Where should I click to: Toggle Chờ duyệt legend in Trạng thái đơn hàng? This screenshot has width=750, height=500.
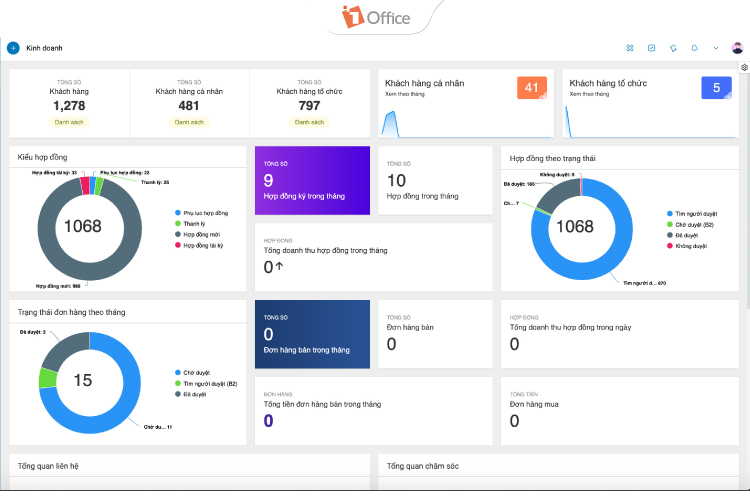point(192,372)
